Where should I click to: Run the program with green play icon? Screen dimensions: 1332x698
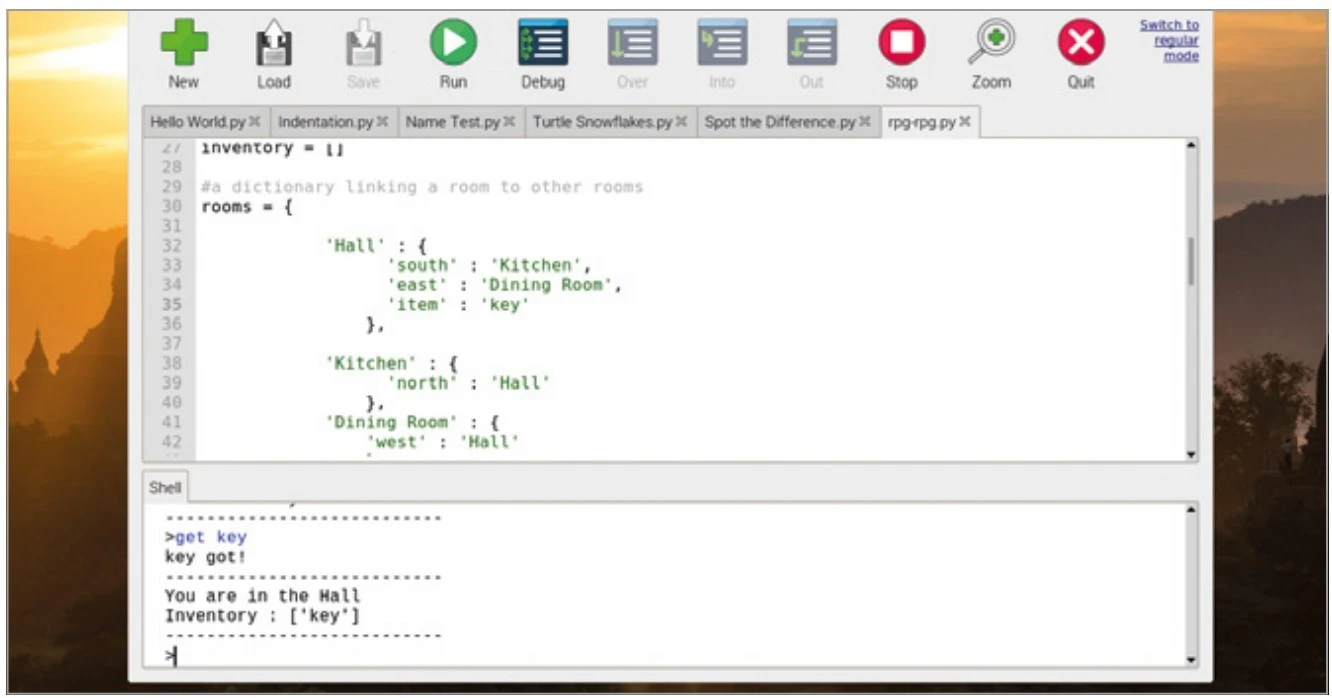coord(453,45)
